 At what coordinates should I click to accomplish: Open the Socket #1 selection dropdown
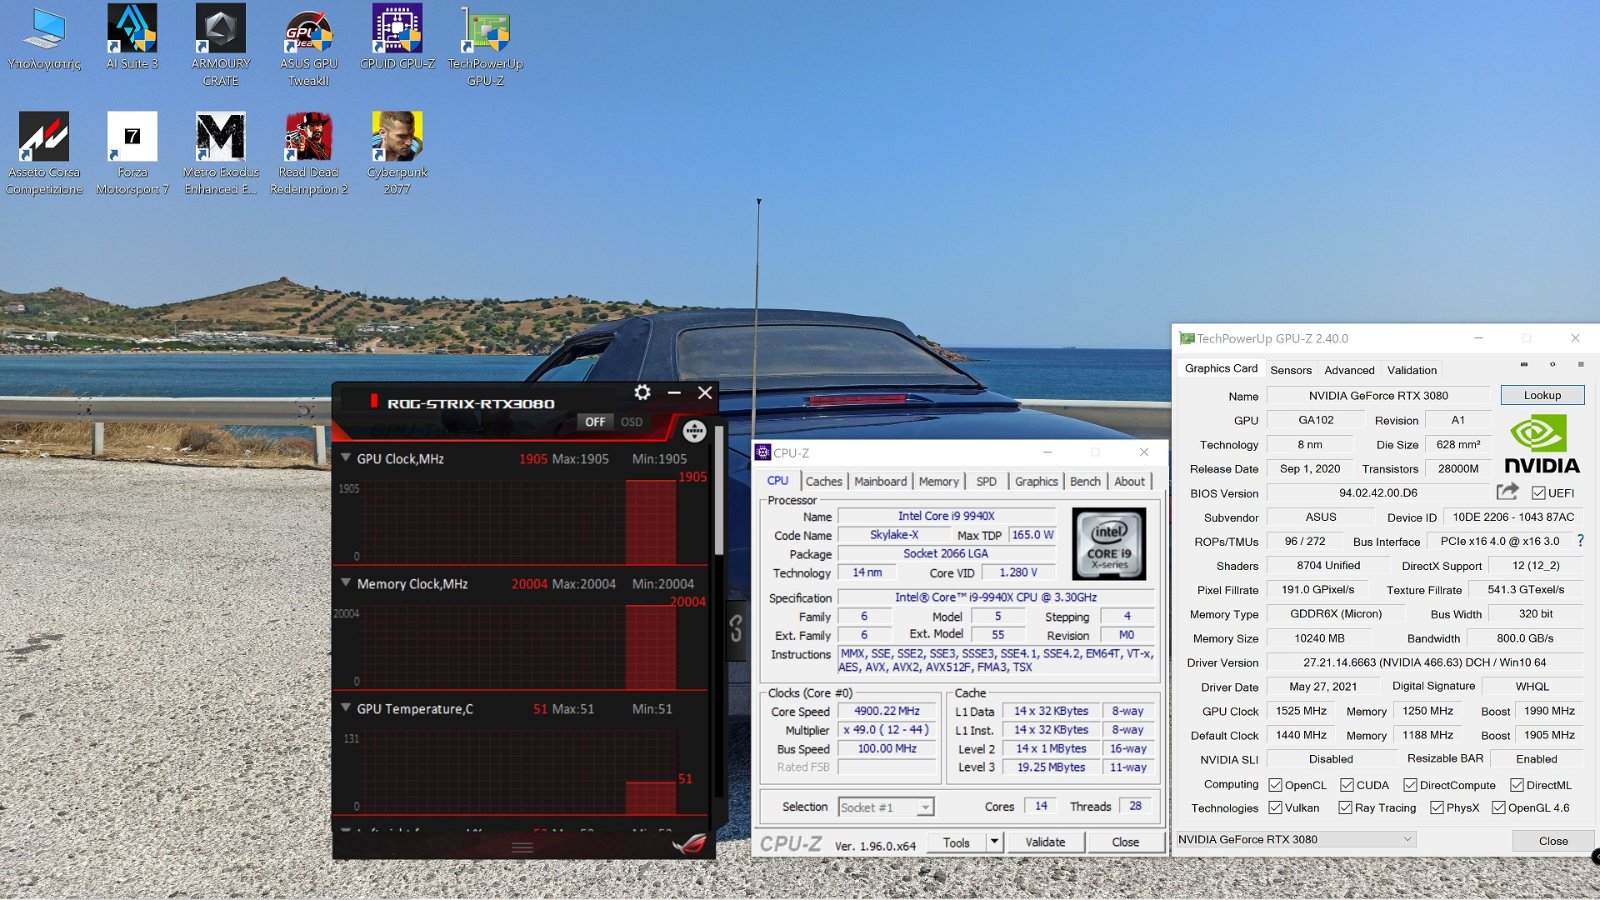coord(886,807)
